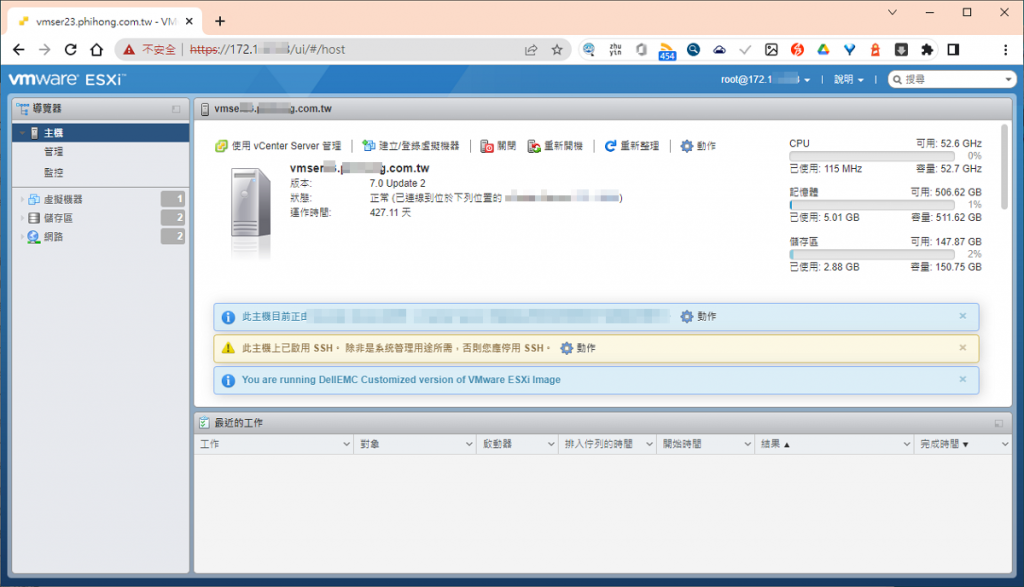Click the 不安全 security warning indicator
The width and height of the screenshot is (1024, 587).
coord(150,50)
